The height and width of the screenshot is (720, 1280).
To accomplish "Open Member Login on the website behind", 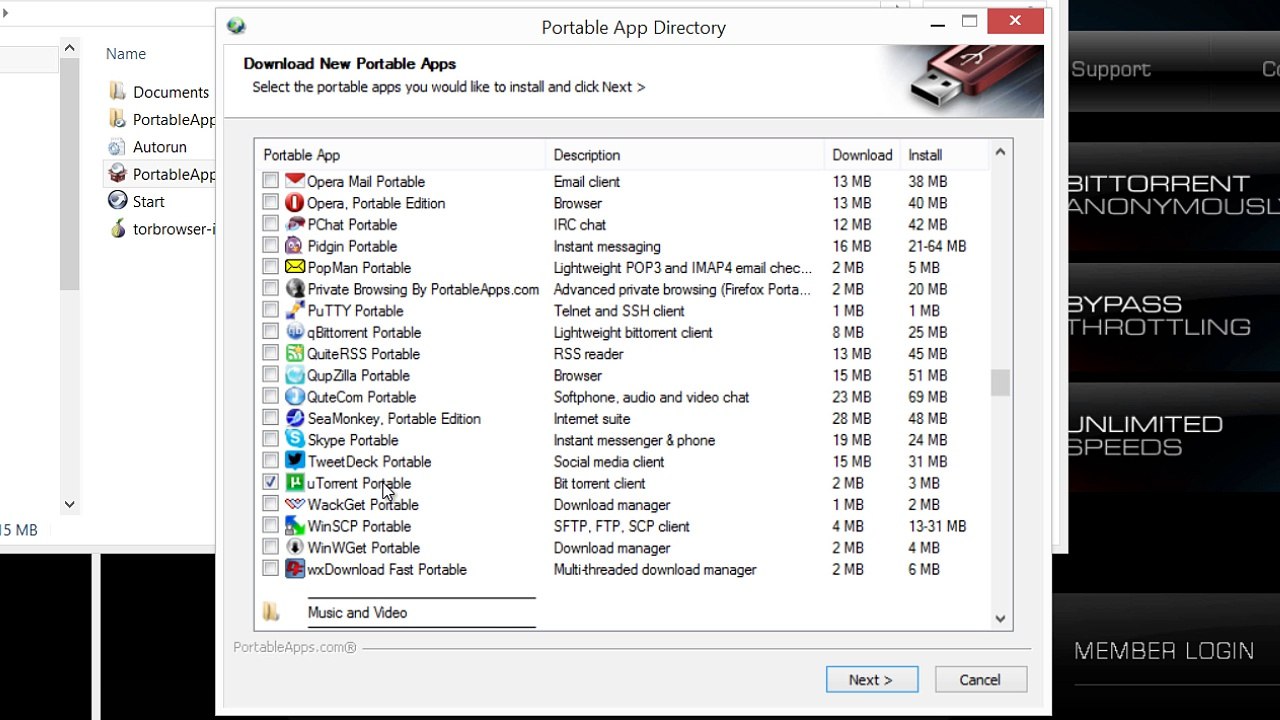I will tap(1164, 651).
